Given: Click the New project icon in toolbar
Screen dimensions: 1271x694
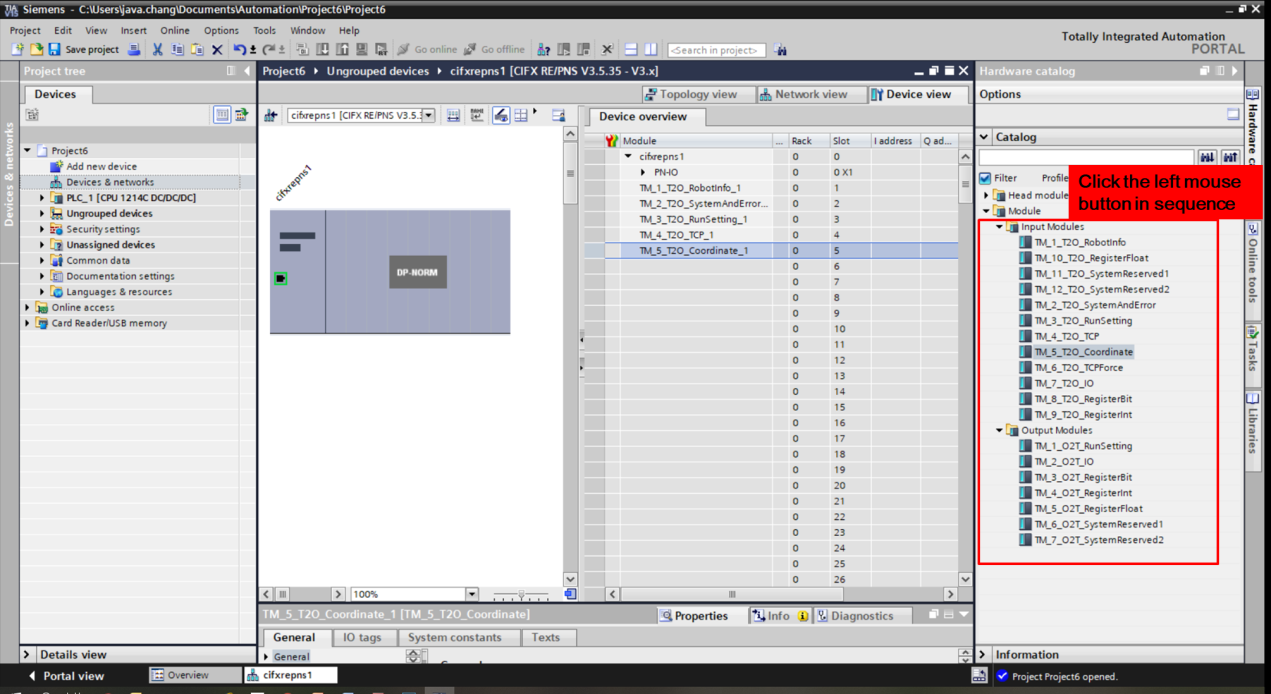Looking at the screenshot, I should 19,49.
